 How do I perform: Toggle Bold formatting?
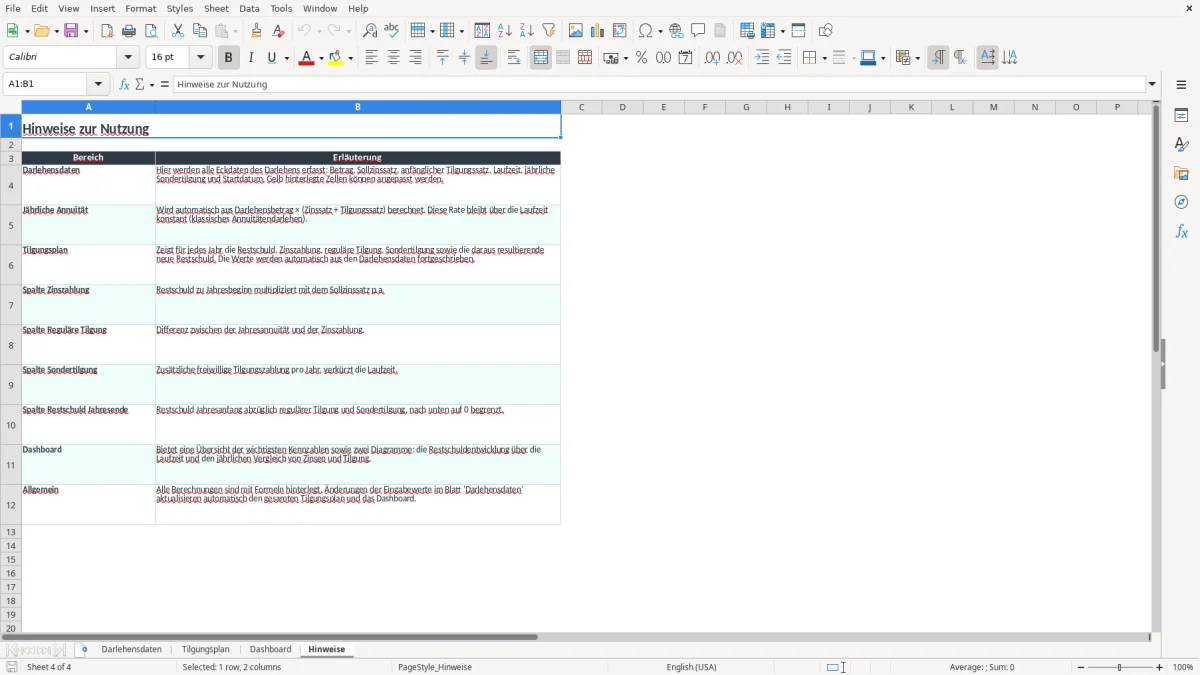tap(228, 58)
